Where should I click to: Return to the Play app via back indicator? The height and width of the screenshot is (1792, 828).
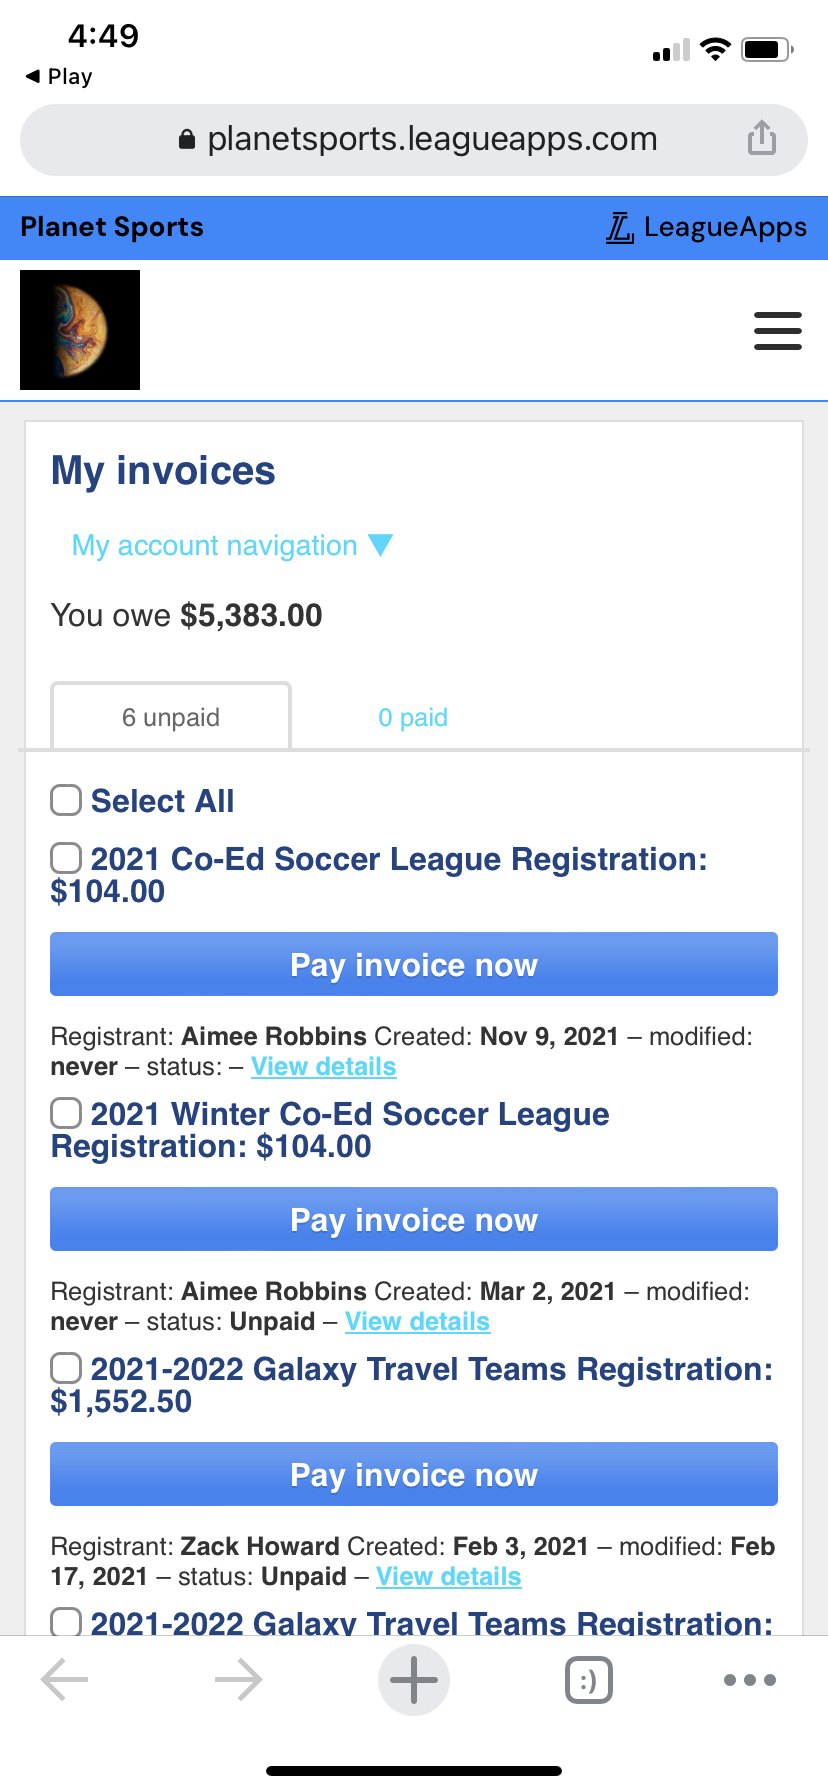(x=59, y=76)
